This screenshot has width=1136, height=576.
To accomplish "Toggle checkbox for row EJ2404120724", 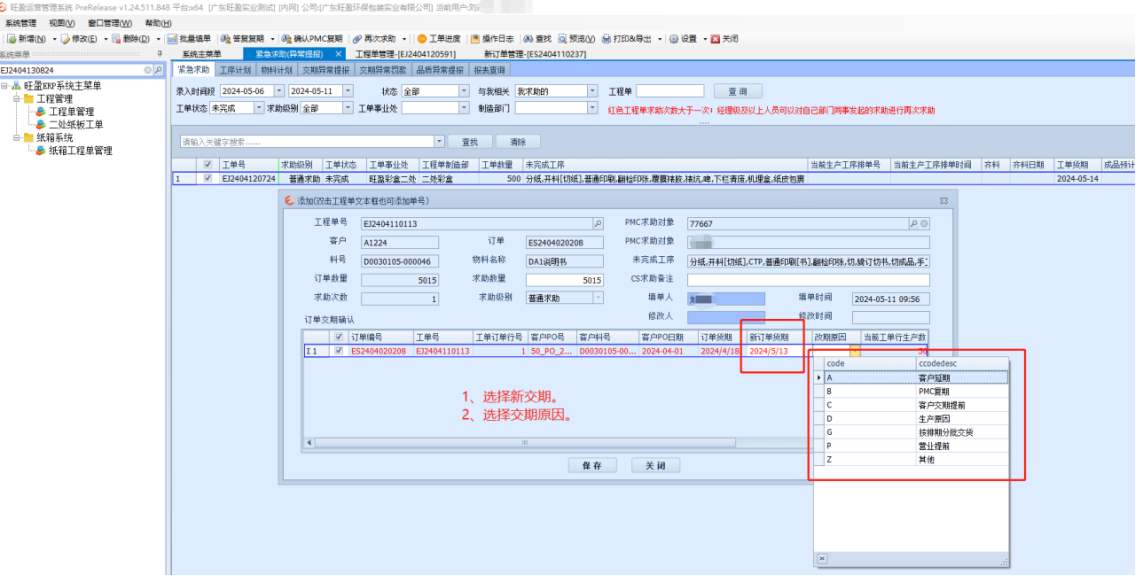I will [x=209, y=178].
